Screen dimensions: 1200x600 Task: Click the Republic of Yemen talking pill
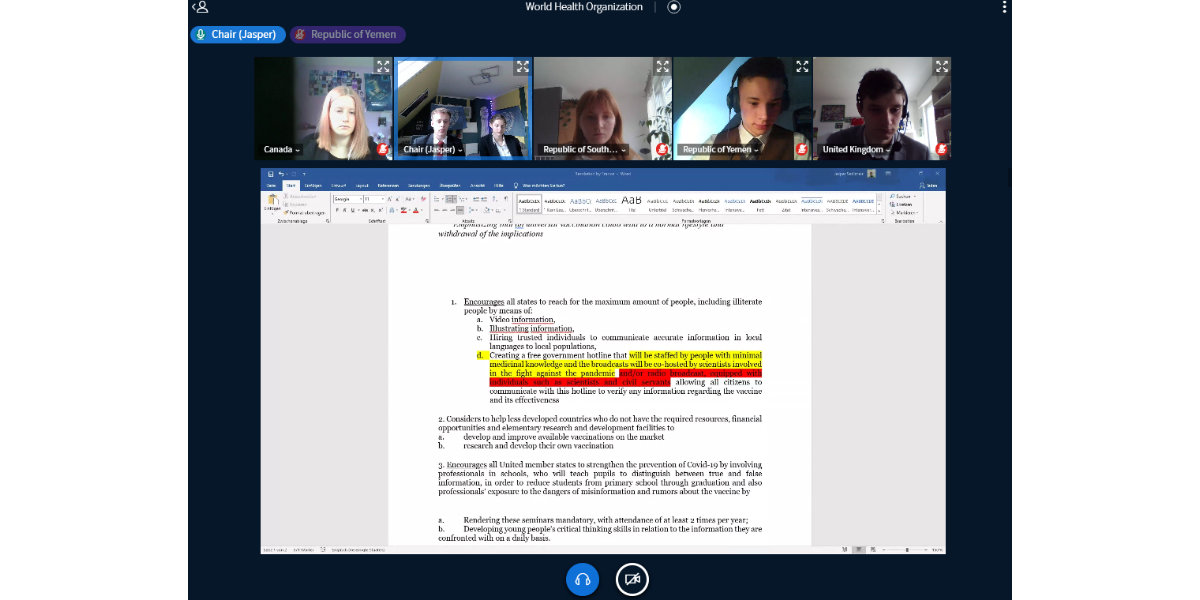pyautogui.click(x=347, y=34)
